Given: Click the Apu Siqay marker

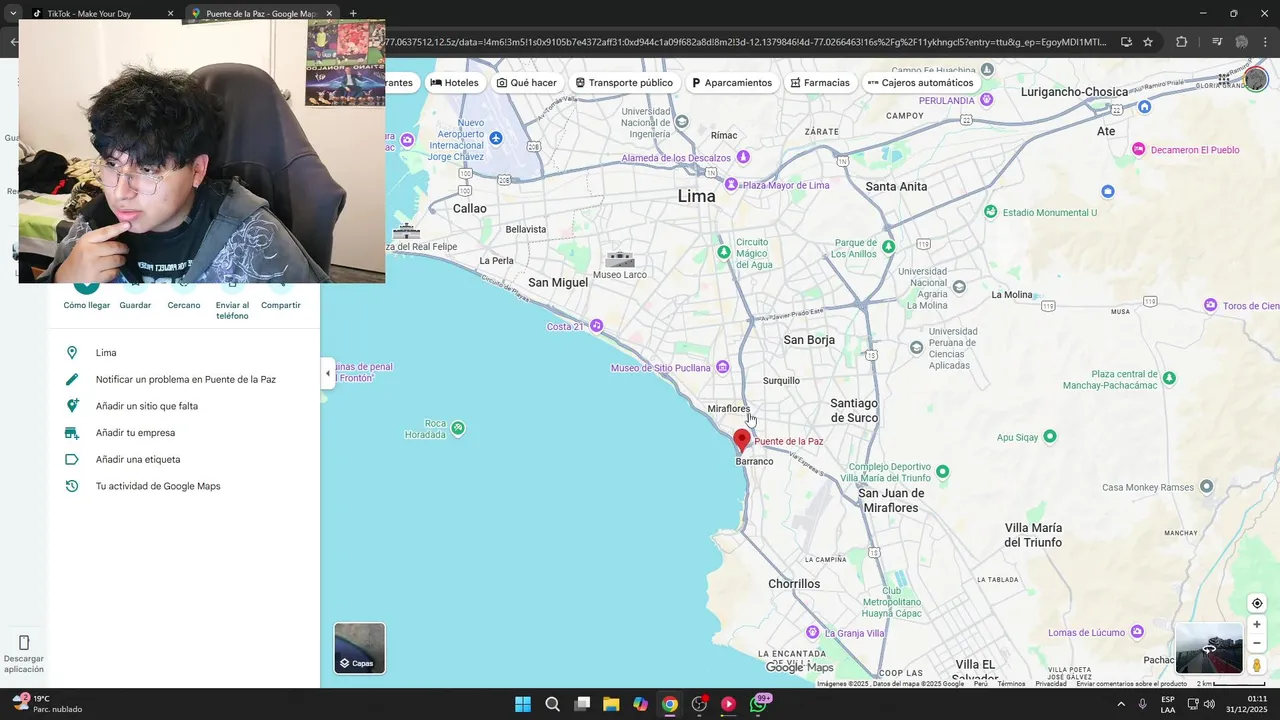Looking at the screenshot, I should click(x=1050, y=436).
